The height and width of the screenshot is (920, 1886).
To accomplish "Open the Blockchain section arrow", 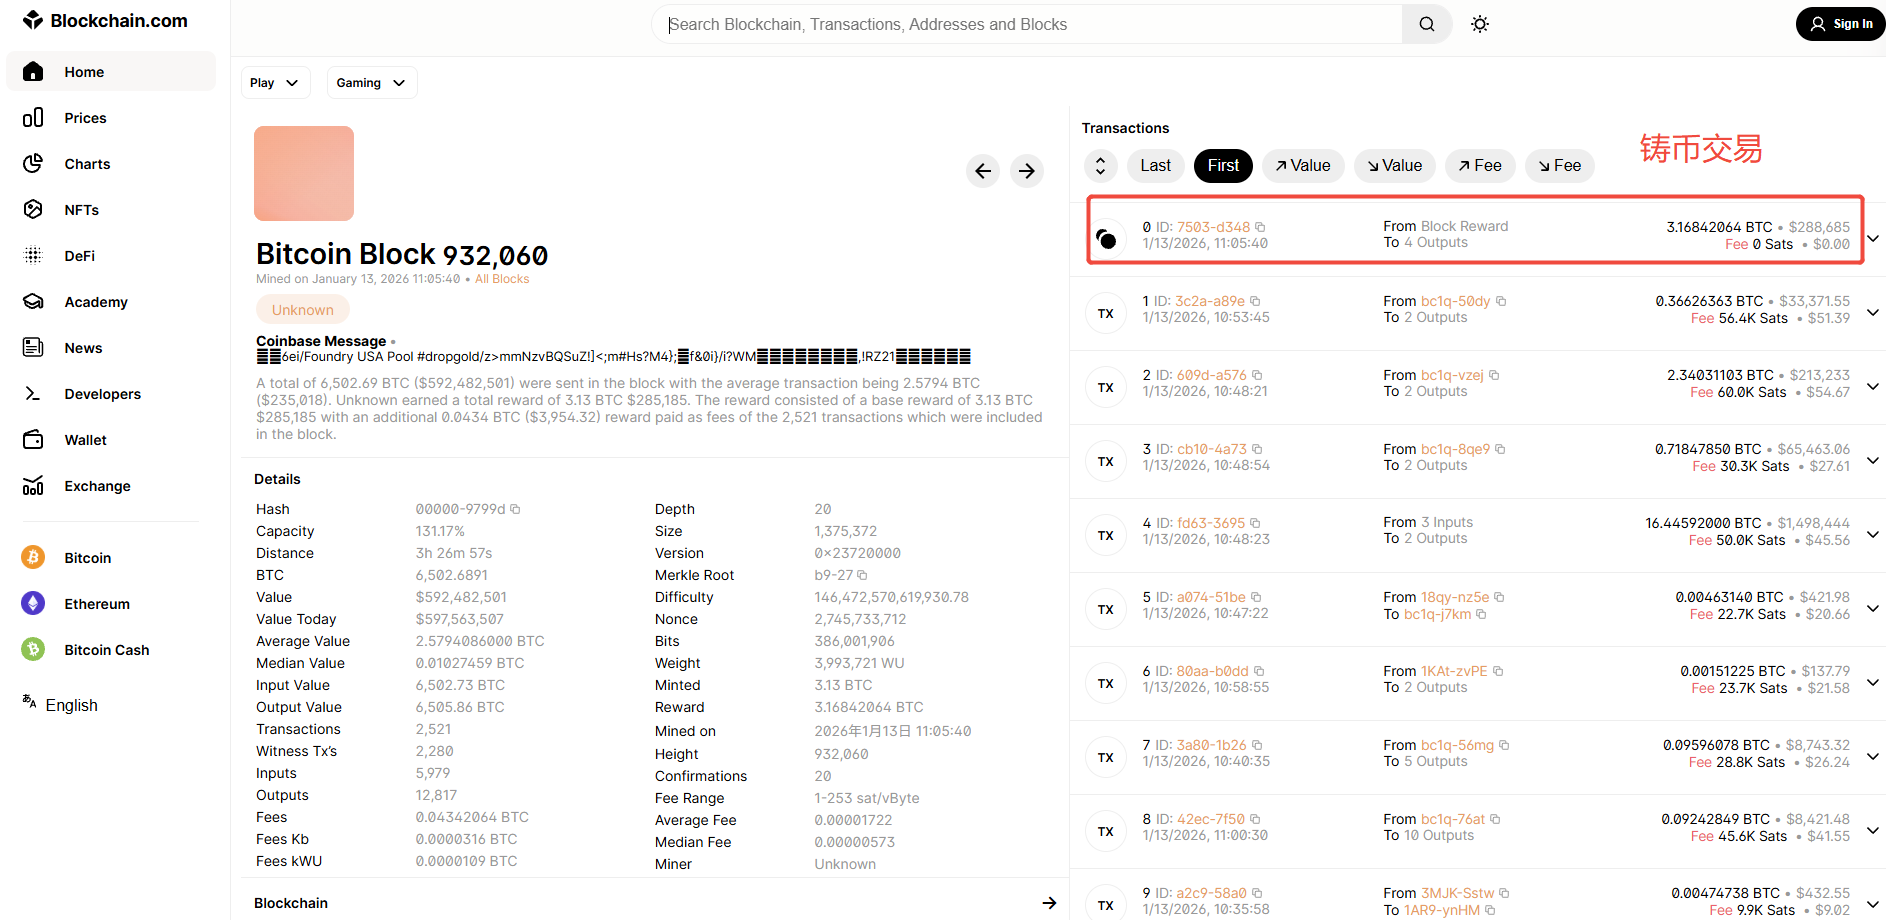I will pos(1049,903).
